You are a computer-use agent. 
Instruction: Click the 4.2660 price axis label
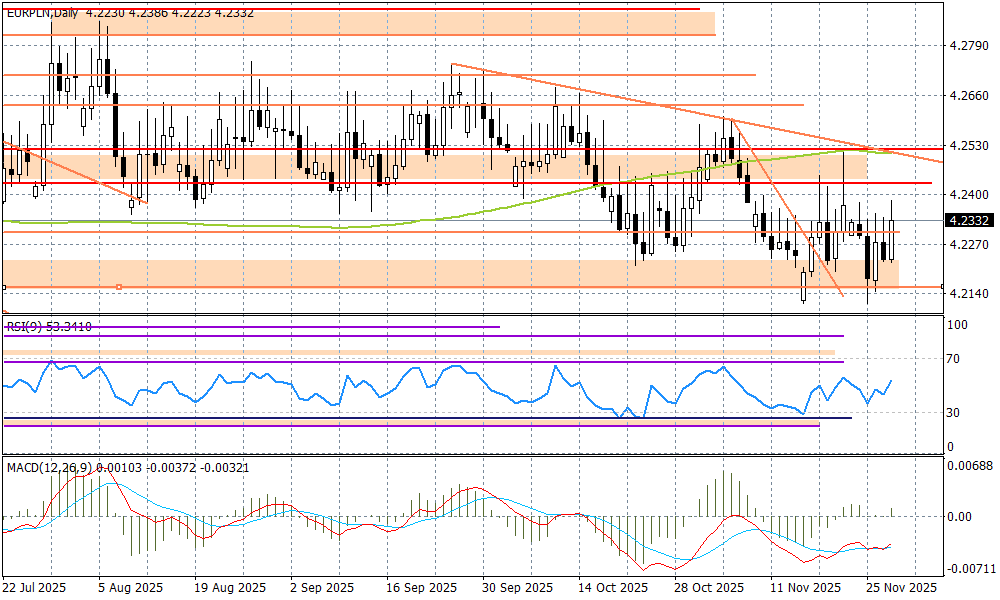coord(967,96)
